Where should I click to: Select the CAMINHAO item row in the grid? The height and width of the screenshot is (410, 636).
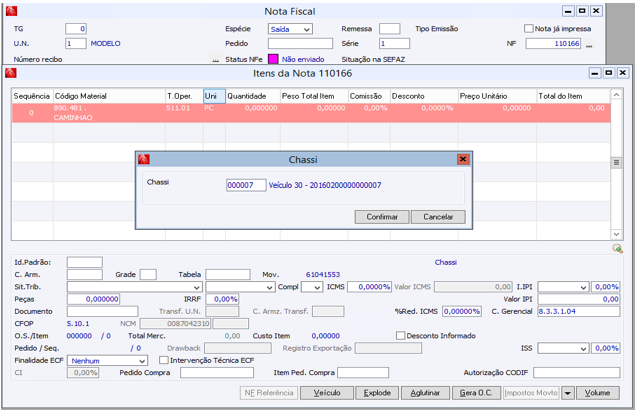click(x=311, y=113)
